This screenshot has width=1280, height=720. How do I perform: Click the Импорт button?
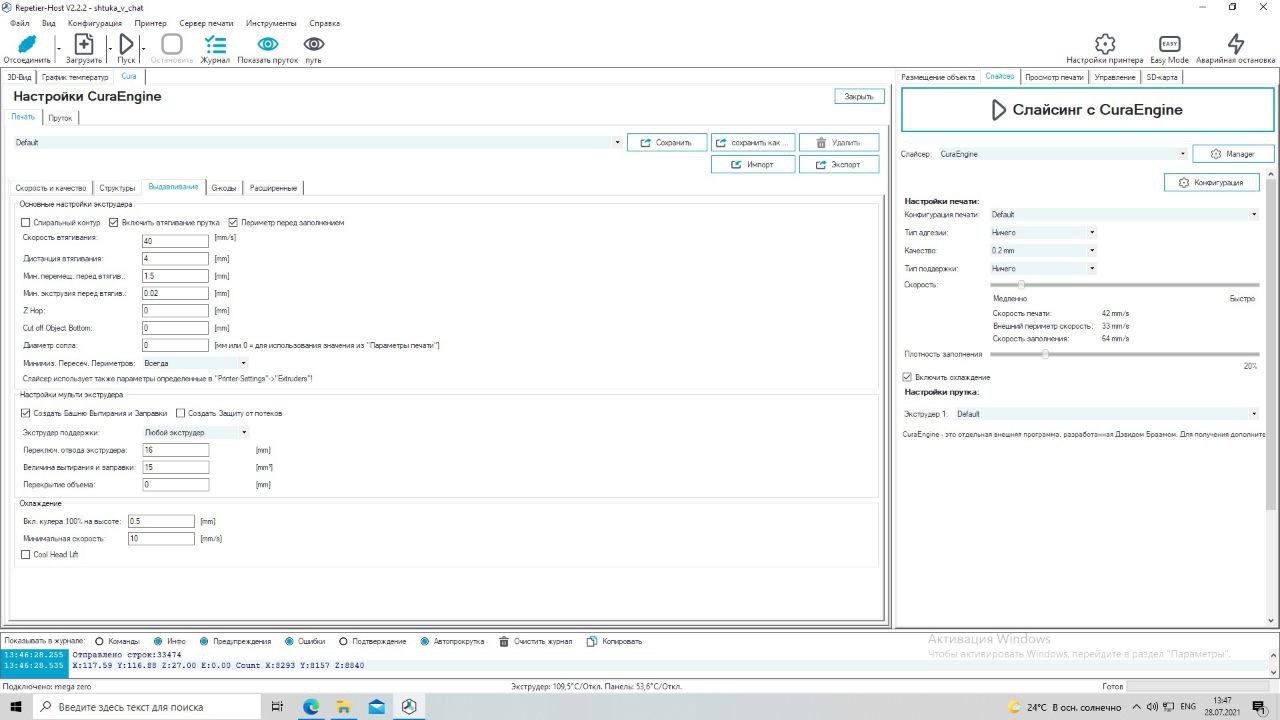(753, 165)
